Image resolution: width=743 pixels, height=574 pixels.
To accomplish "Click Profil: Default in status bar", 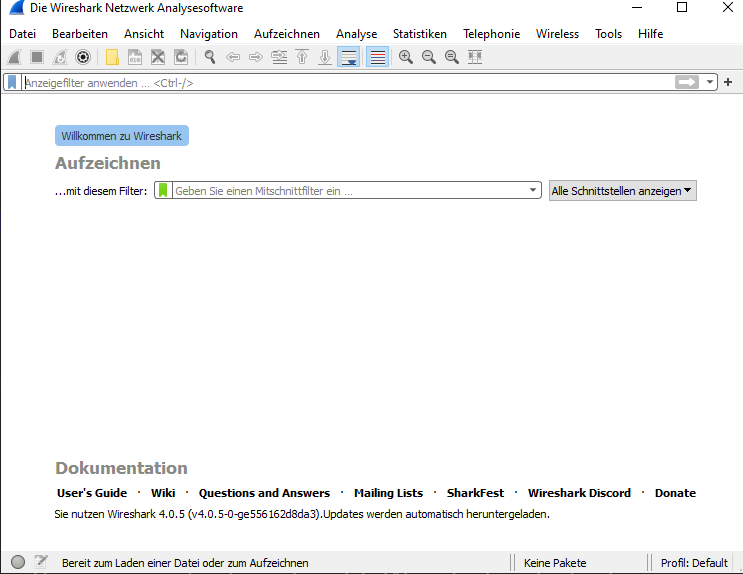I will pos(694,563).
